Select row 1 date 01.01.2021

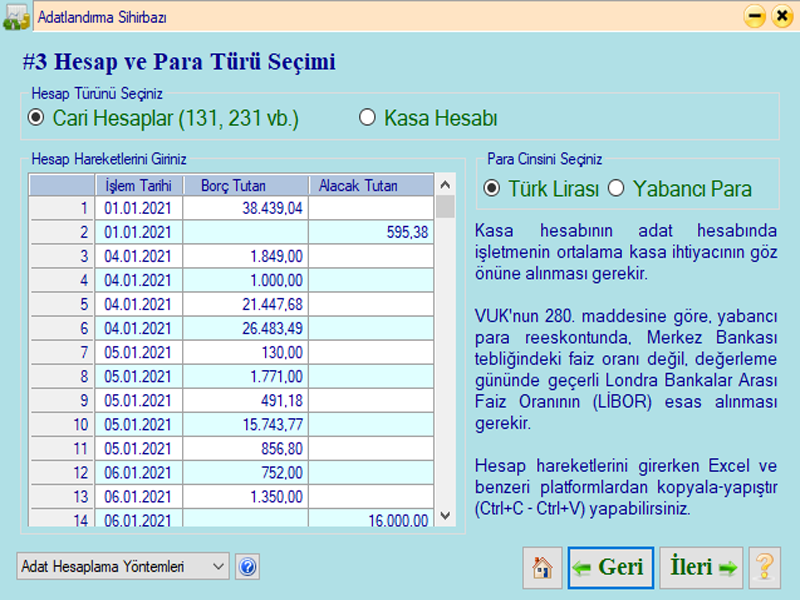(139, 208)
